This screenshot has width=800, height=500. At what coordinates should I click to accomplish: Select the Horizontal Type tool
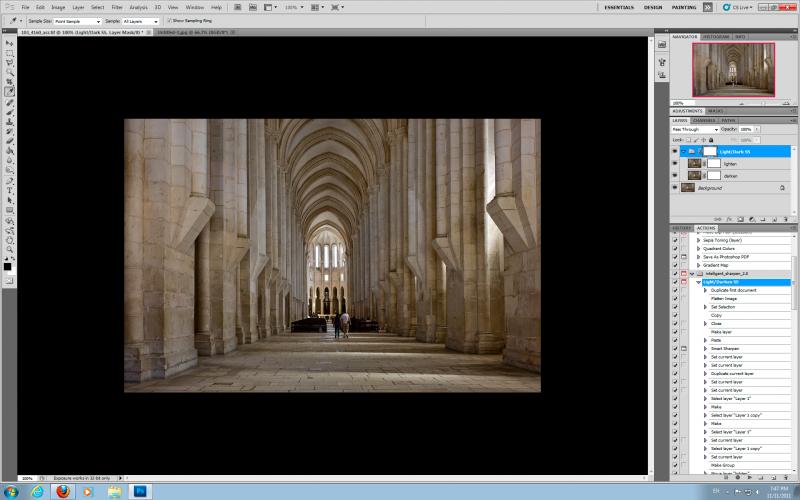coord(9,191)
